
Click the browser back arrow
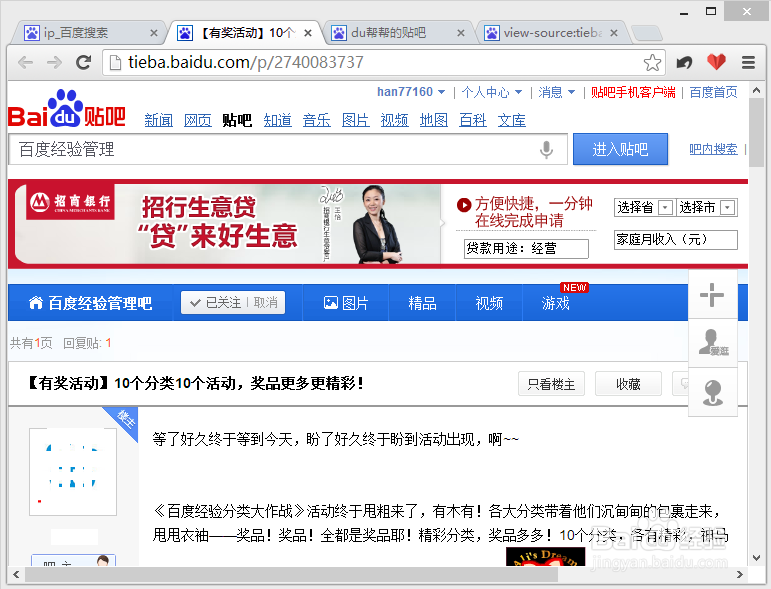(x=25, y=62)
